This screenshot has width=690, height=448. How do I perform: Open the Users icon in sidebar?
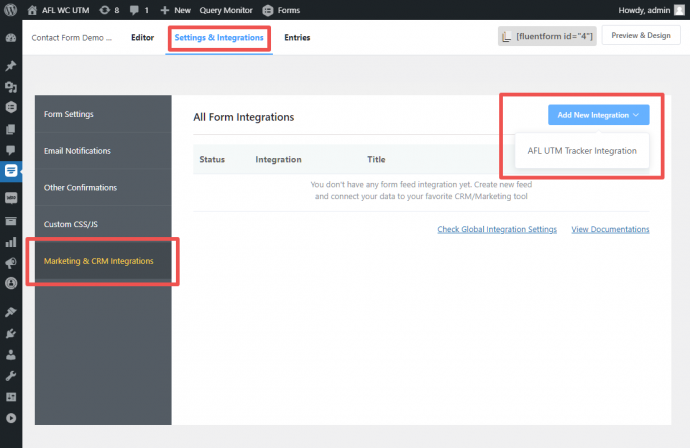[11, 353]
